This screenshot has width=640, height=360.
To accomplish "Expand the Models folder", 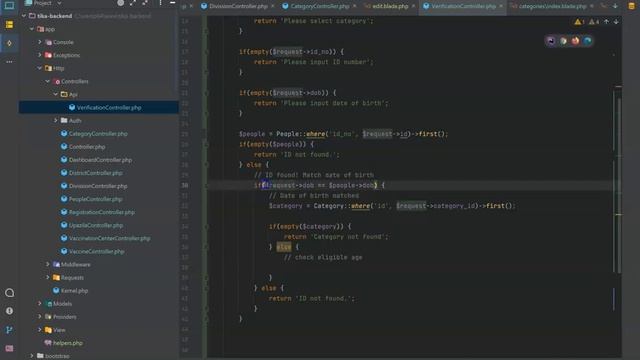I will (x=40, y=304).
